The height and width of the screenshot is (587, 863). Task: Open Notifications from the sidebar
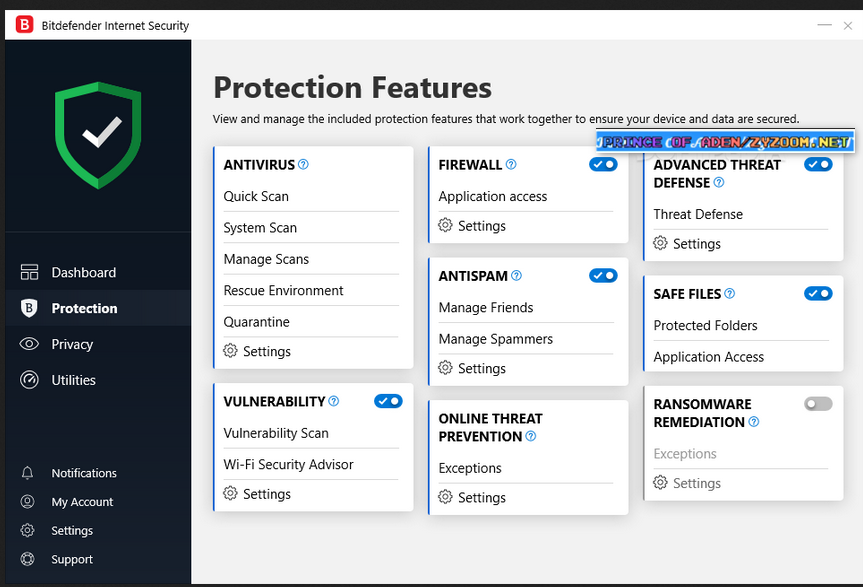pyautogui.click(x=84, y=473)
